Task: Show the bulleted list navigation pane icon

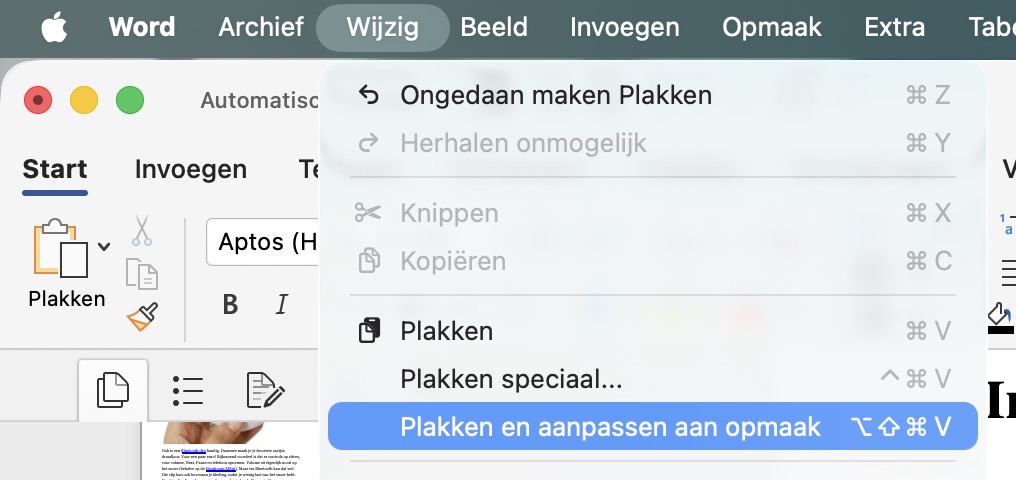Action: click(x=187, y=390)
